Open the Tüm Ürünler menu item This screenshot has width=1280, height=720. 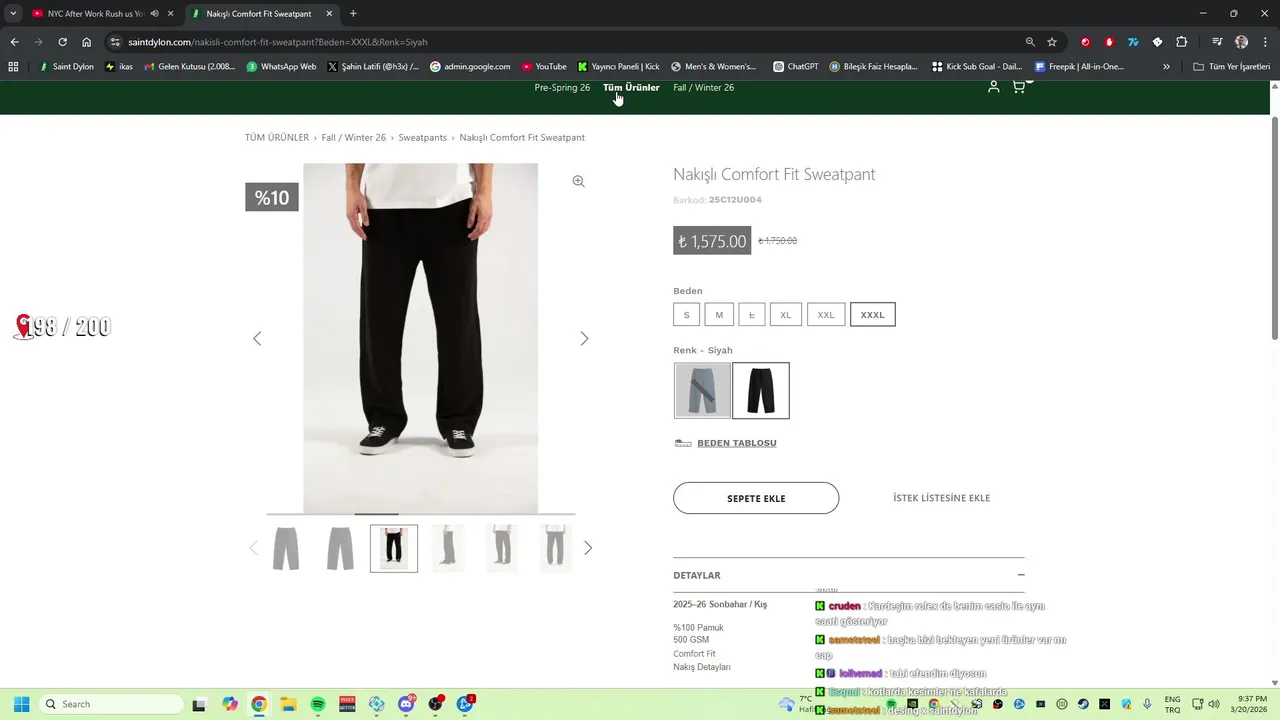(x=631, y=88)
